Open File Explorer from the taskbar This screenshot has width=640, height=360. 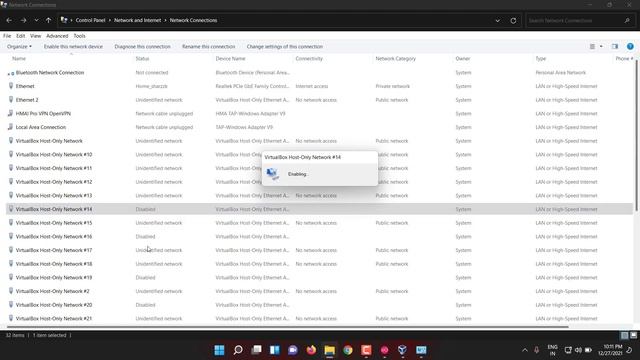pyautogui.click(x=329, y=350)
